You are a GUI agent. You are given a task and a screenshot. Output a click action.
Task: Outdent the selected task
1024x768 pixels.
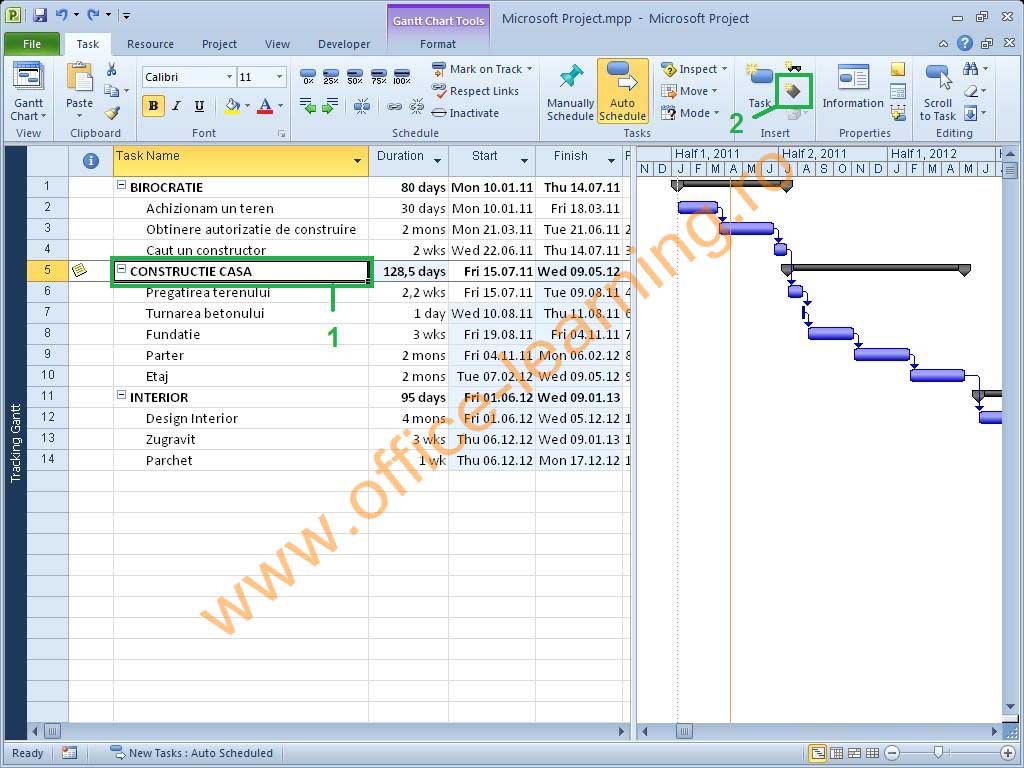tap(308, 105)
